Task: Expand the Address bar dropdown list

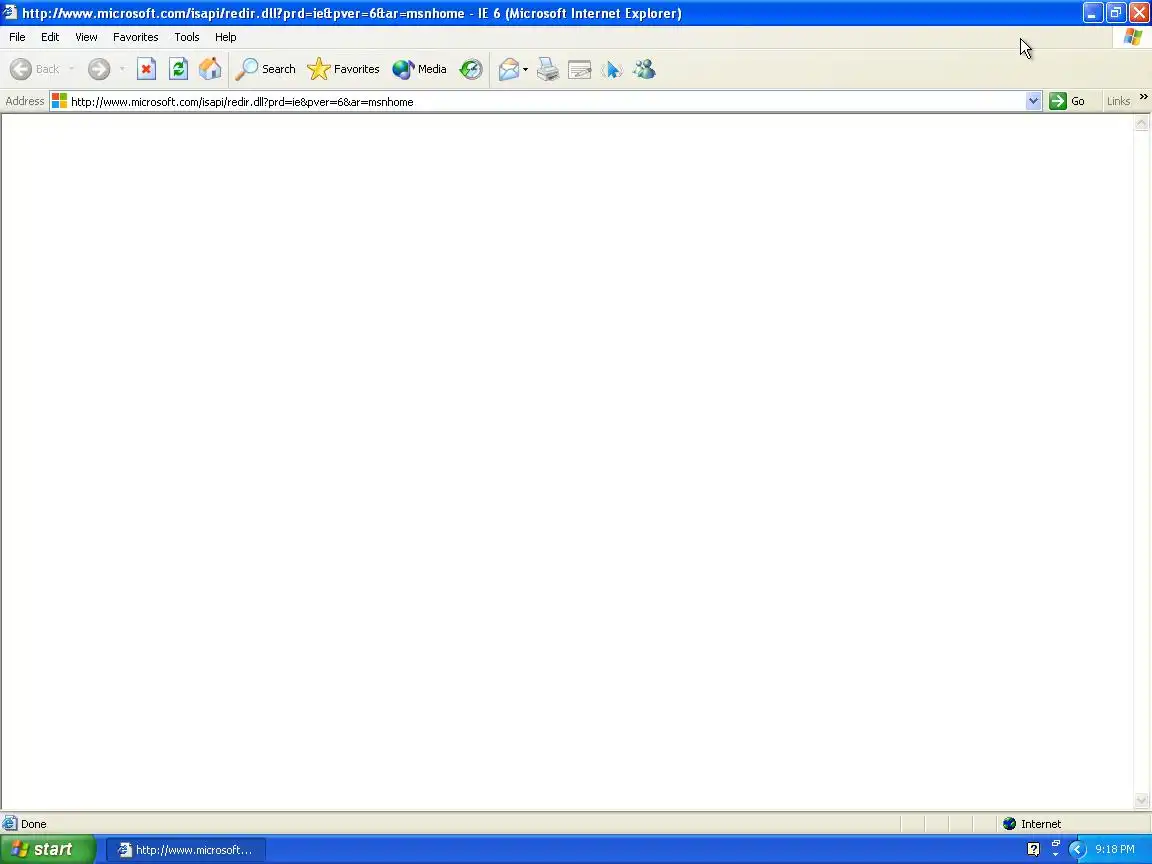Action: (x=1033, y=101)
